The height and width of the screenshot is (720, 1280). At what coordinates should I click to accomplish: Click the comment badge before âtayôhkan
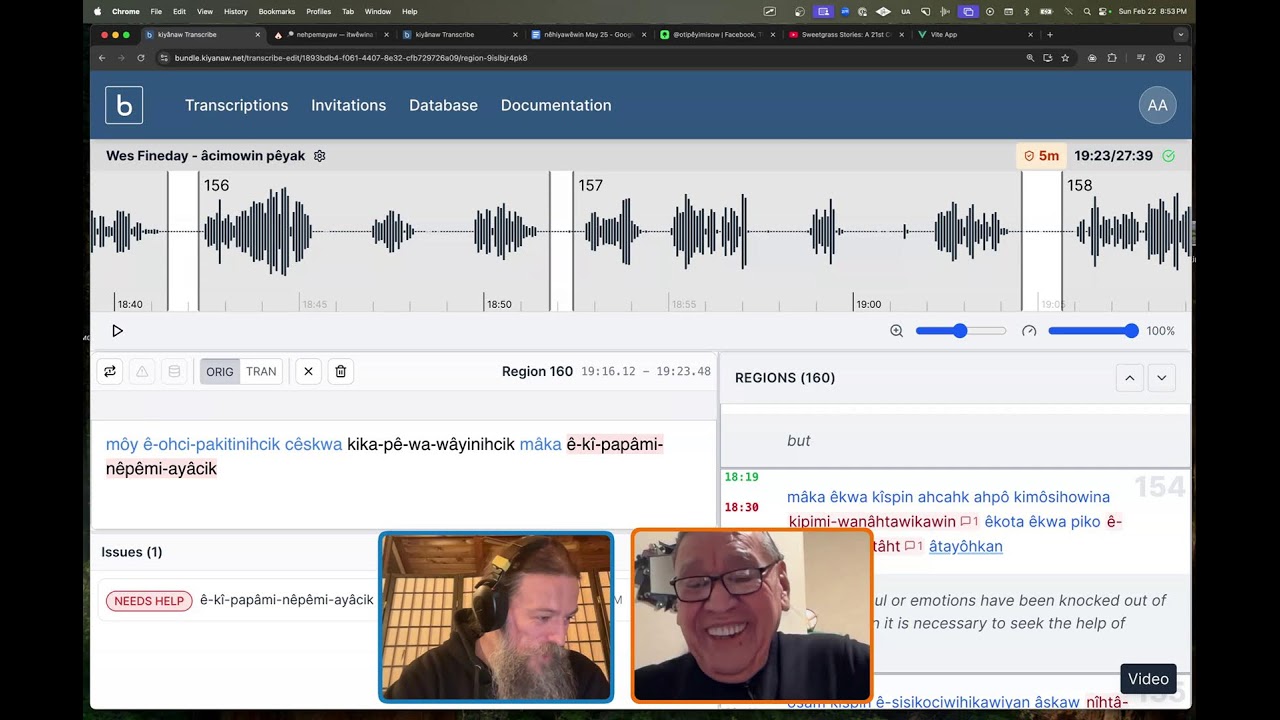pyautogui.click(x=913, y=546)
